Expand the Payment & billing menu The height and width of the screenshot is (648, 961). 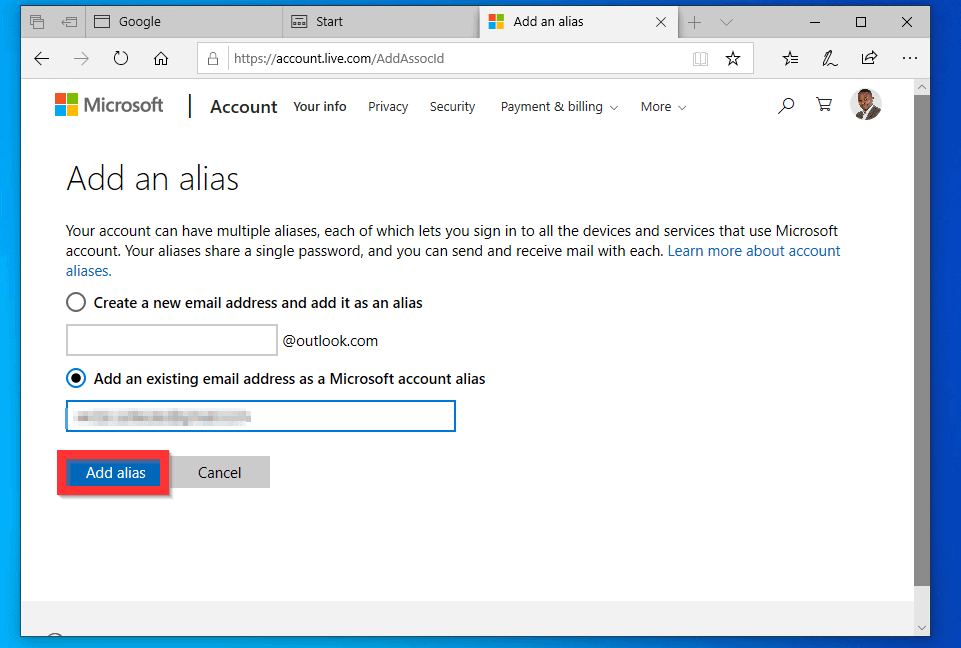coord(559,107)
